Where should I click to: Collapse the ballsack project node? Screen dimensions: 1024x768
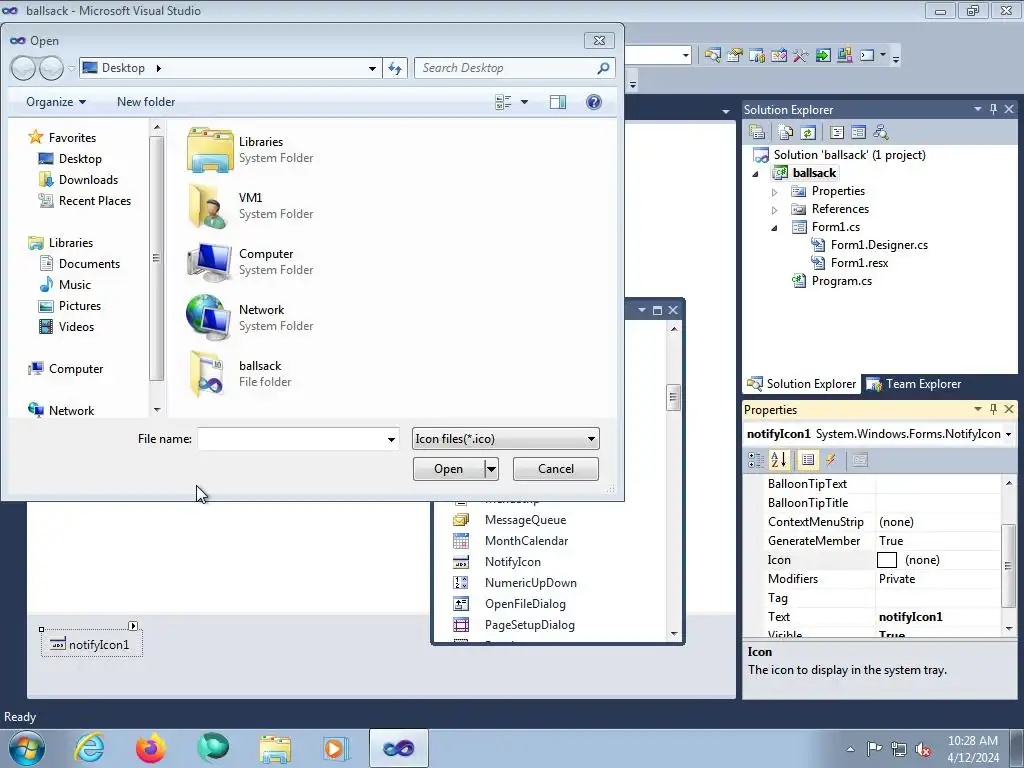pos(756,174)
